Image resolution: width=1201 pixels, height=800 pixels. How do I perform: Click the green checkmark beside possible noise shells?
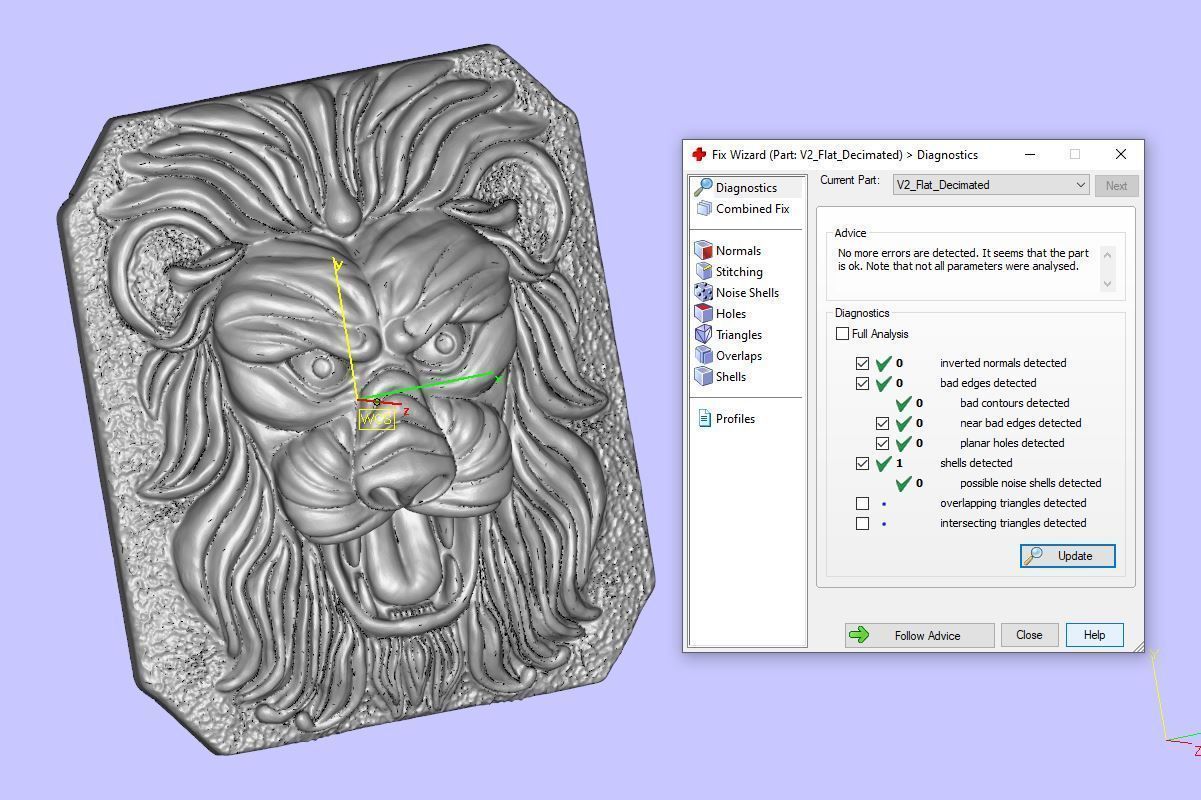903,483
